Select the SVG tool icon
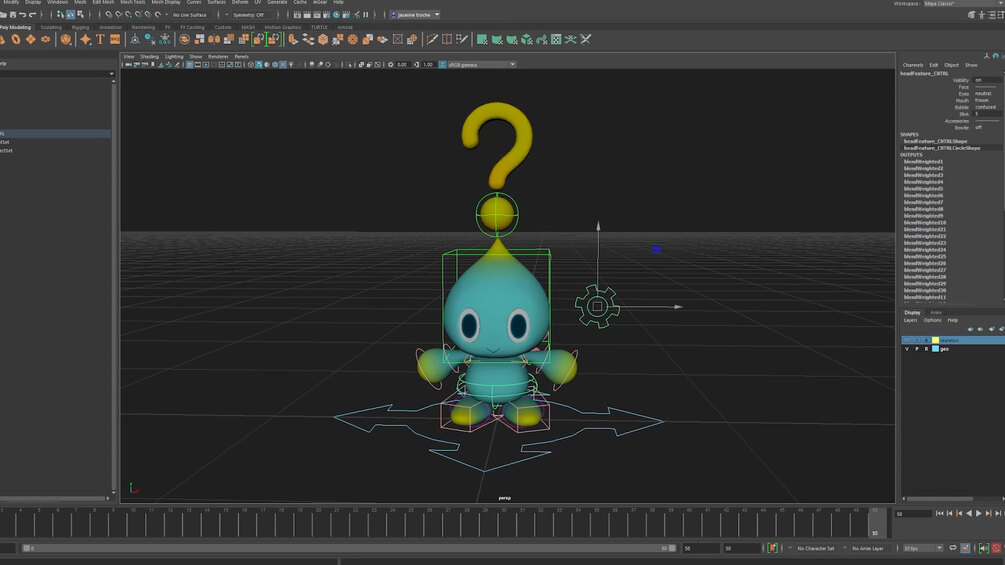Screen dimensions: 1005x565 115,39
